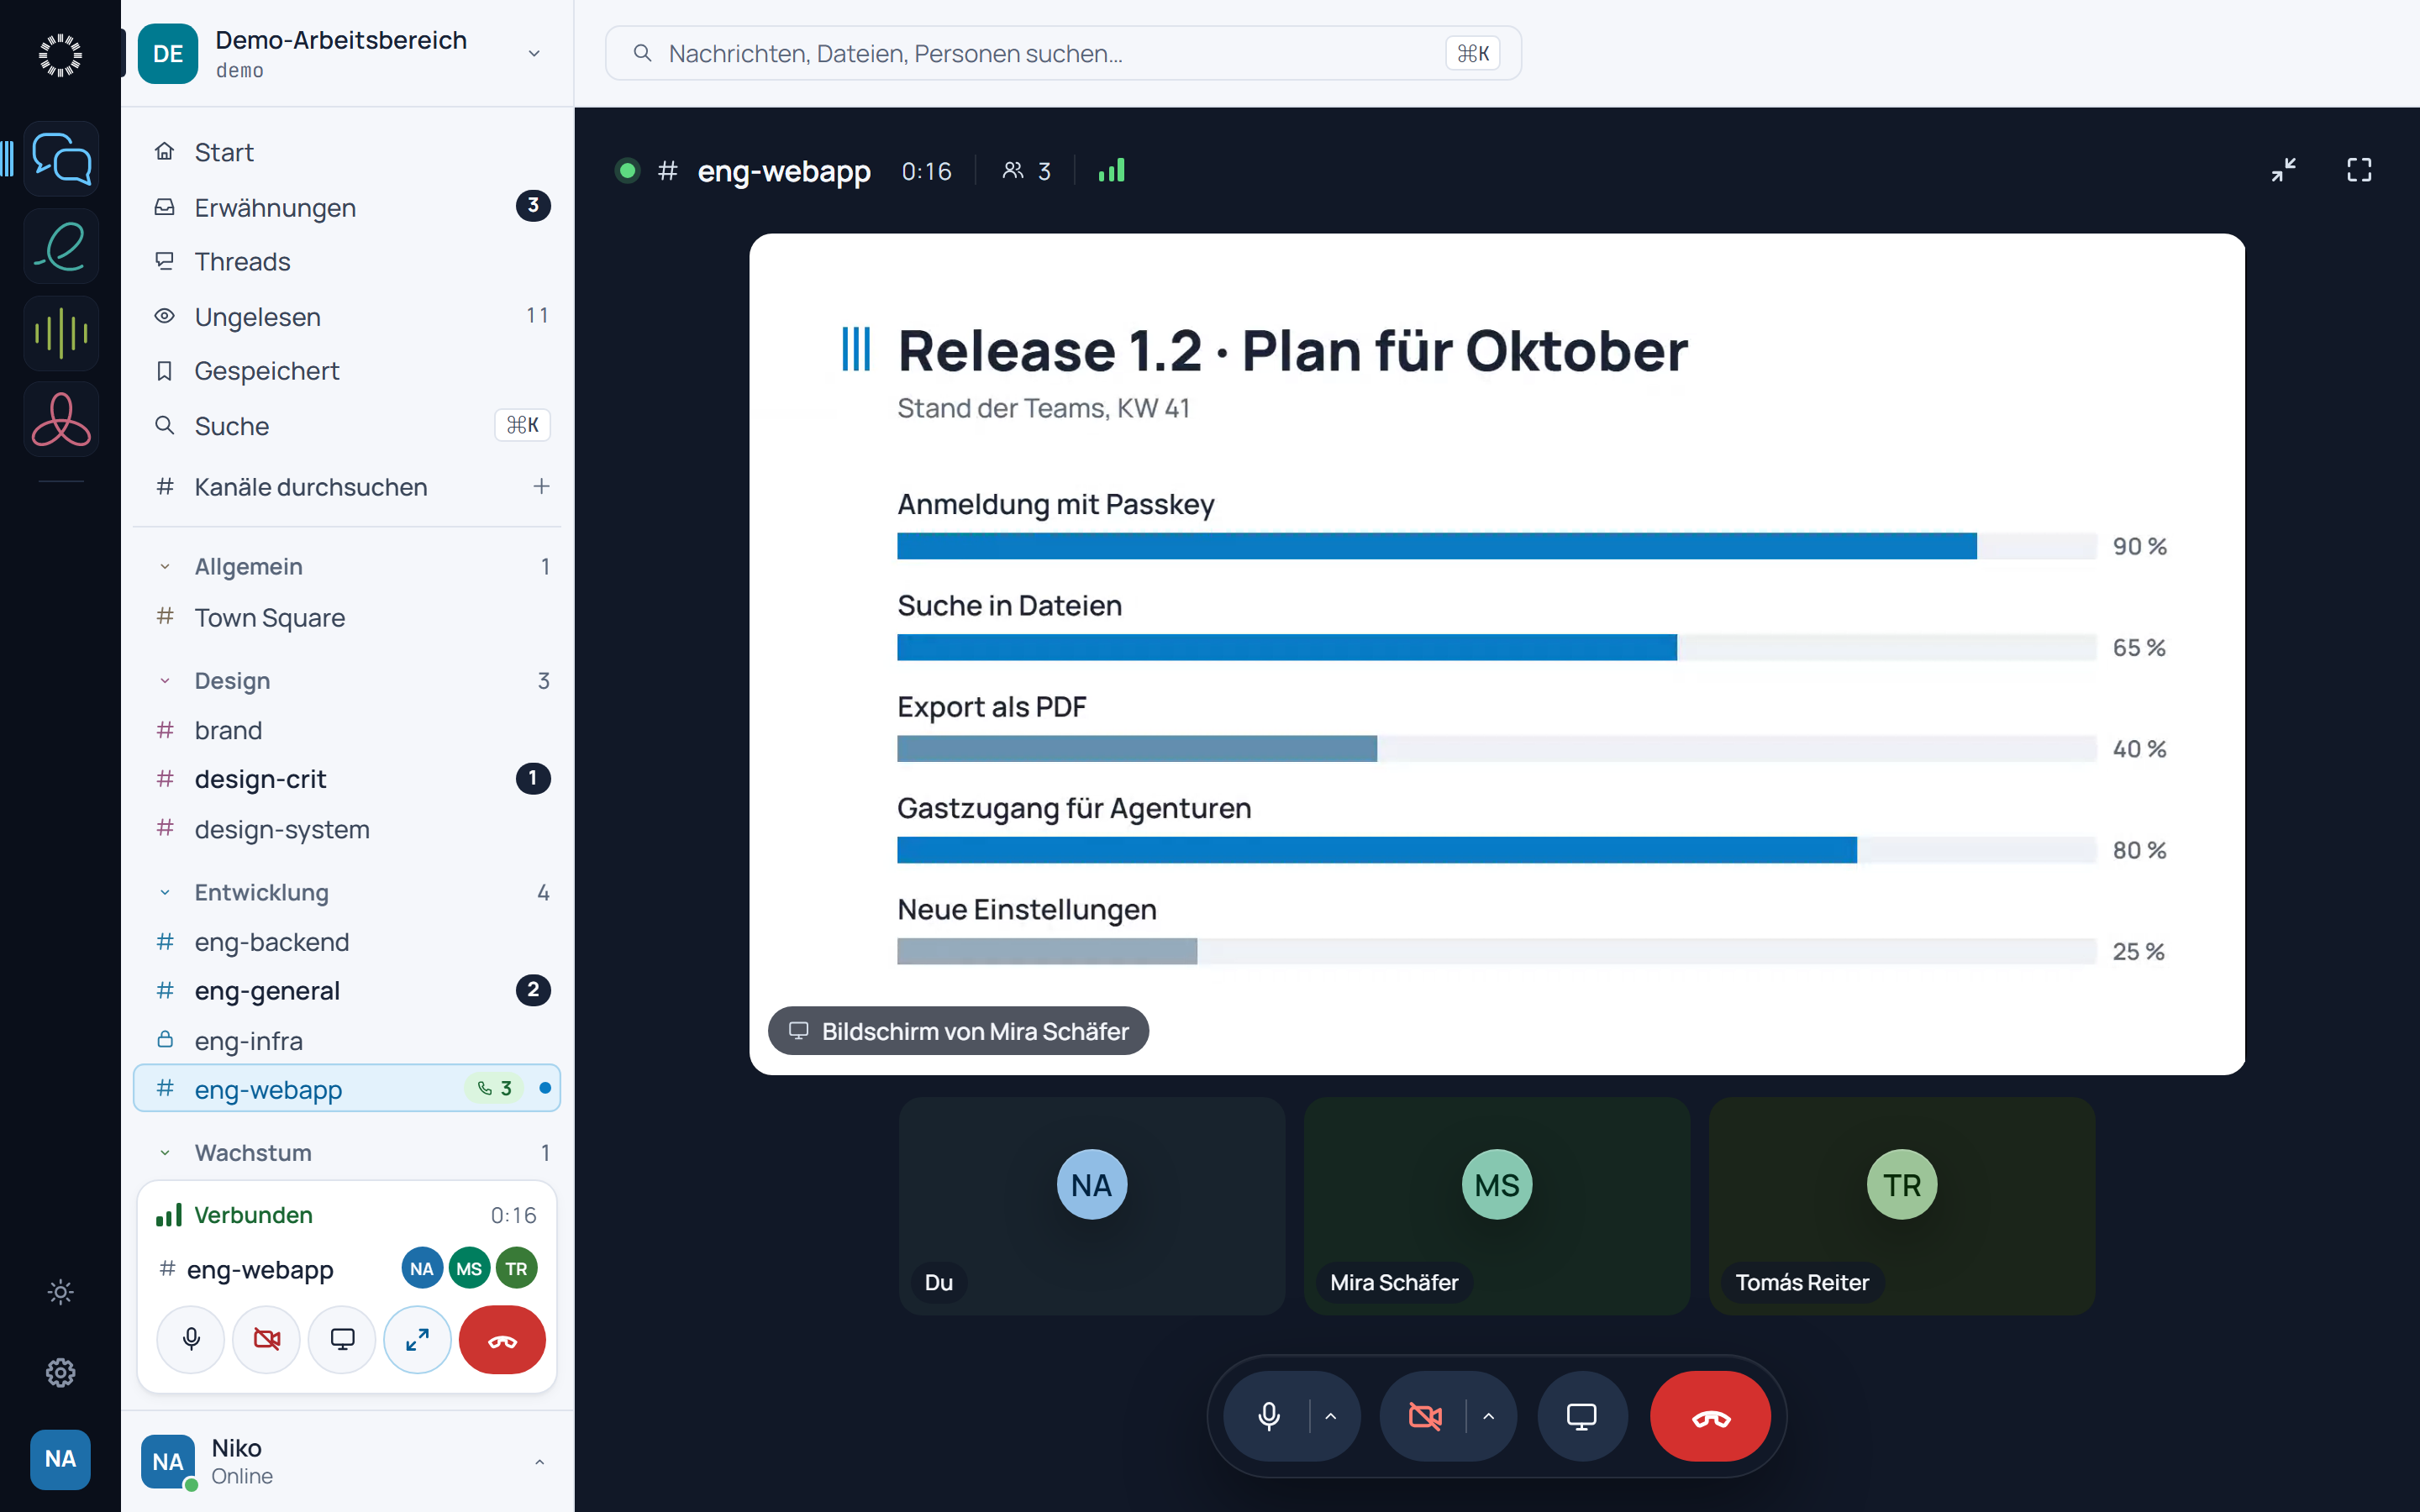Open Ungelesen messages list
Screen dimensions: 2420x1512
click(347, 317)
